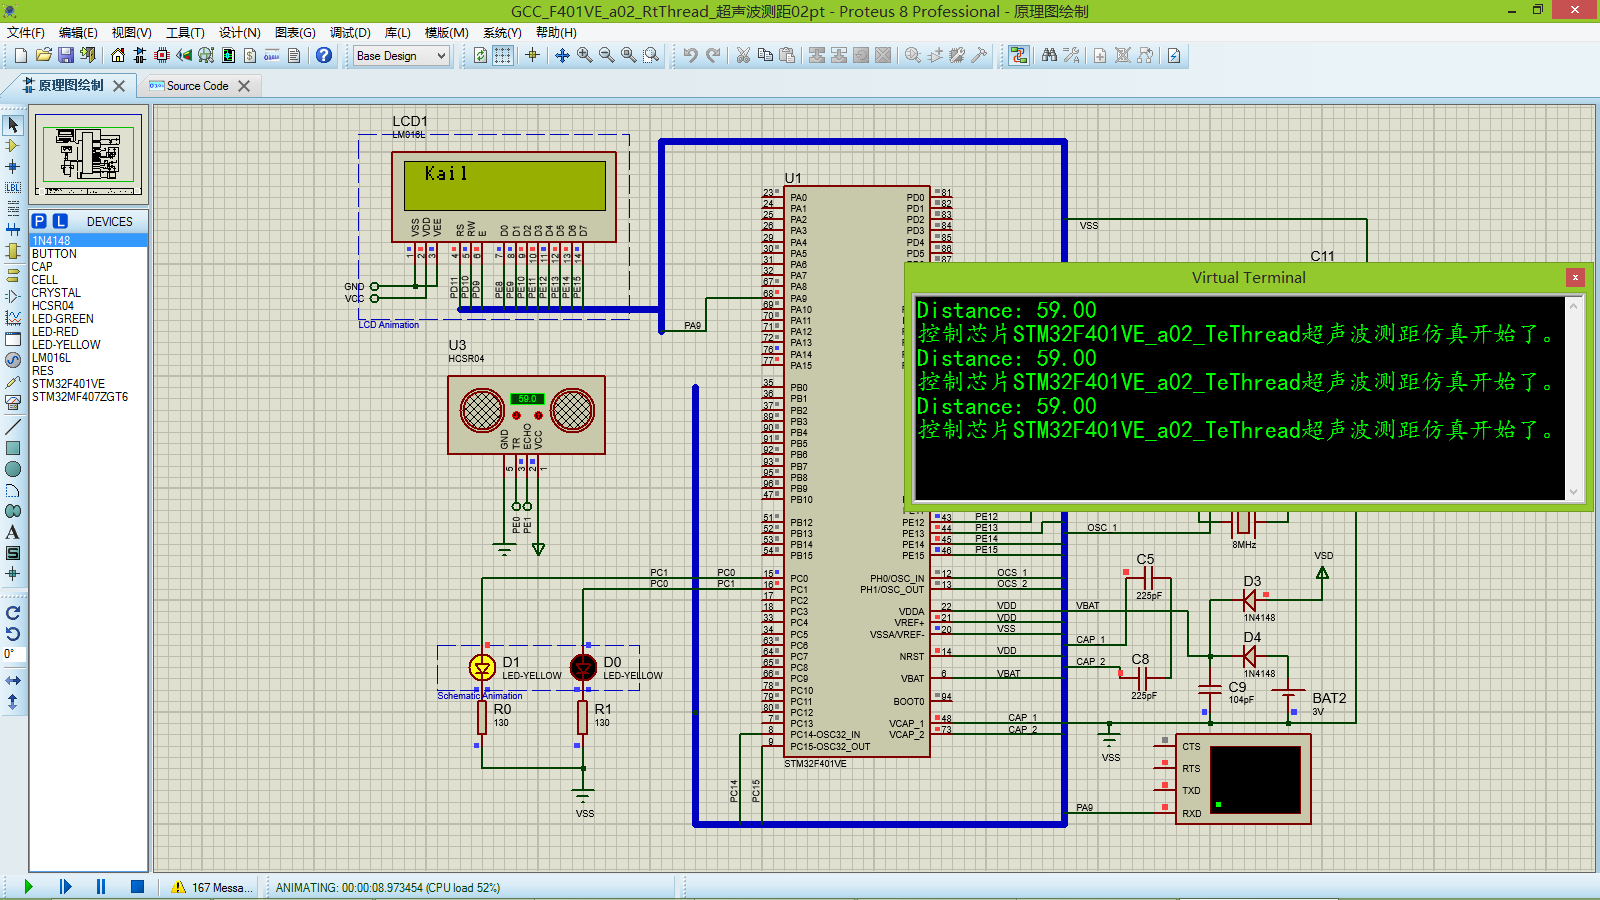Close the Source Code tab
1600x900 pixels.
244,86
